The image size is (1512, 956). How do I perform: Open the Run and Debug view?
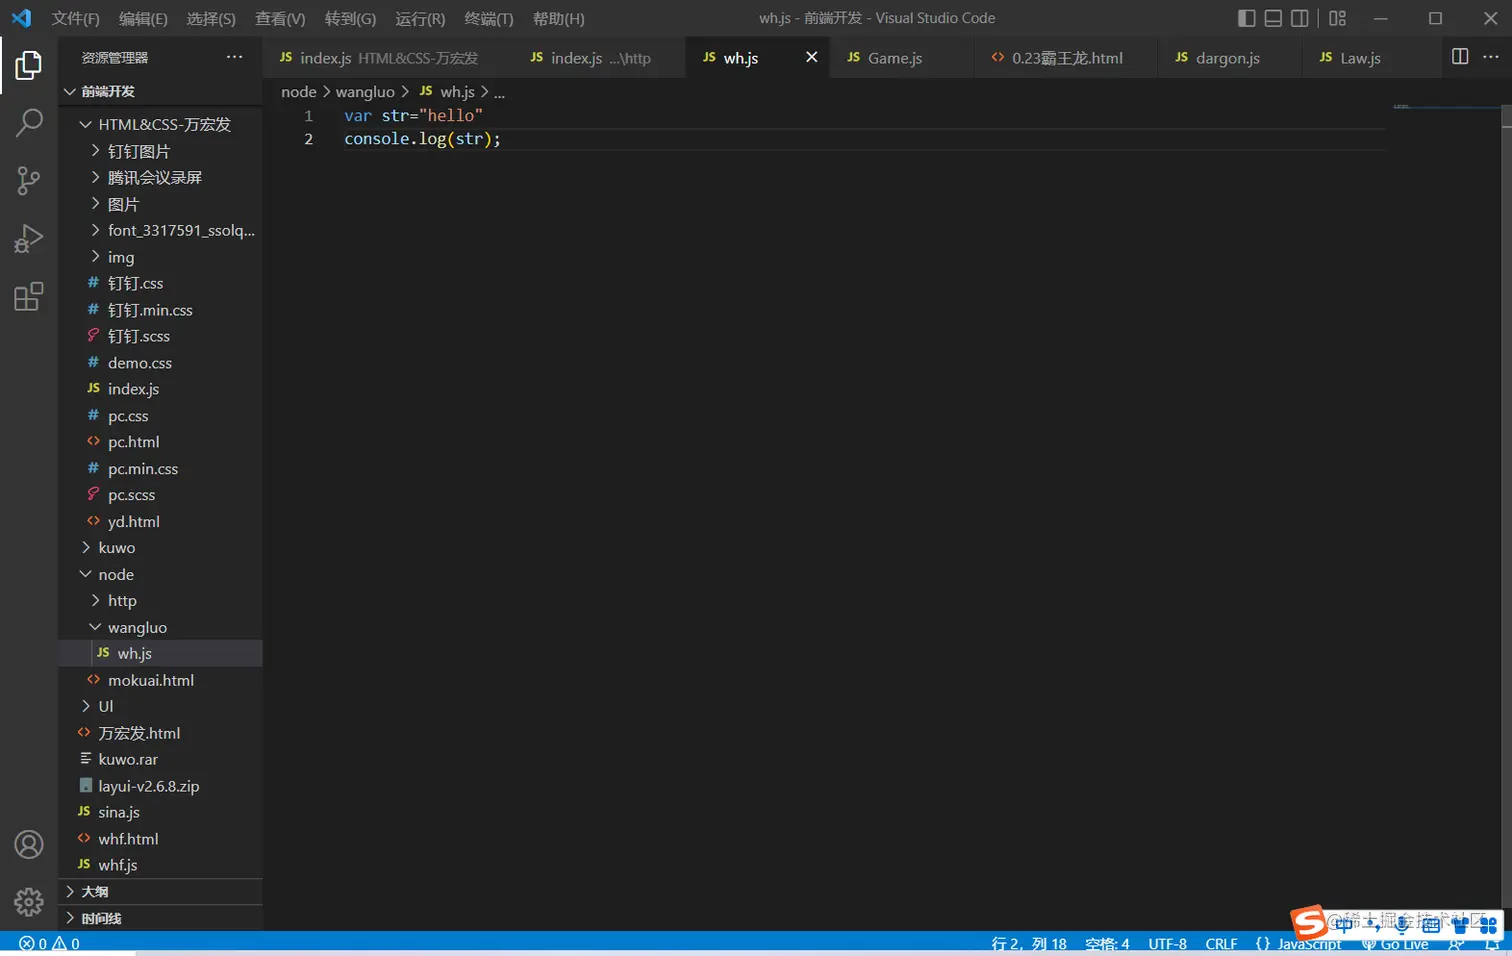[28, 239]
